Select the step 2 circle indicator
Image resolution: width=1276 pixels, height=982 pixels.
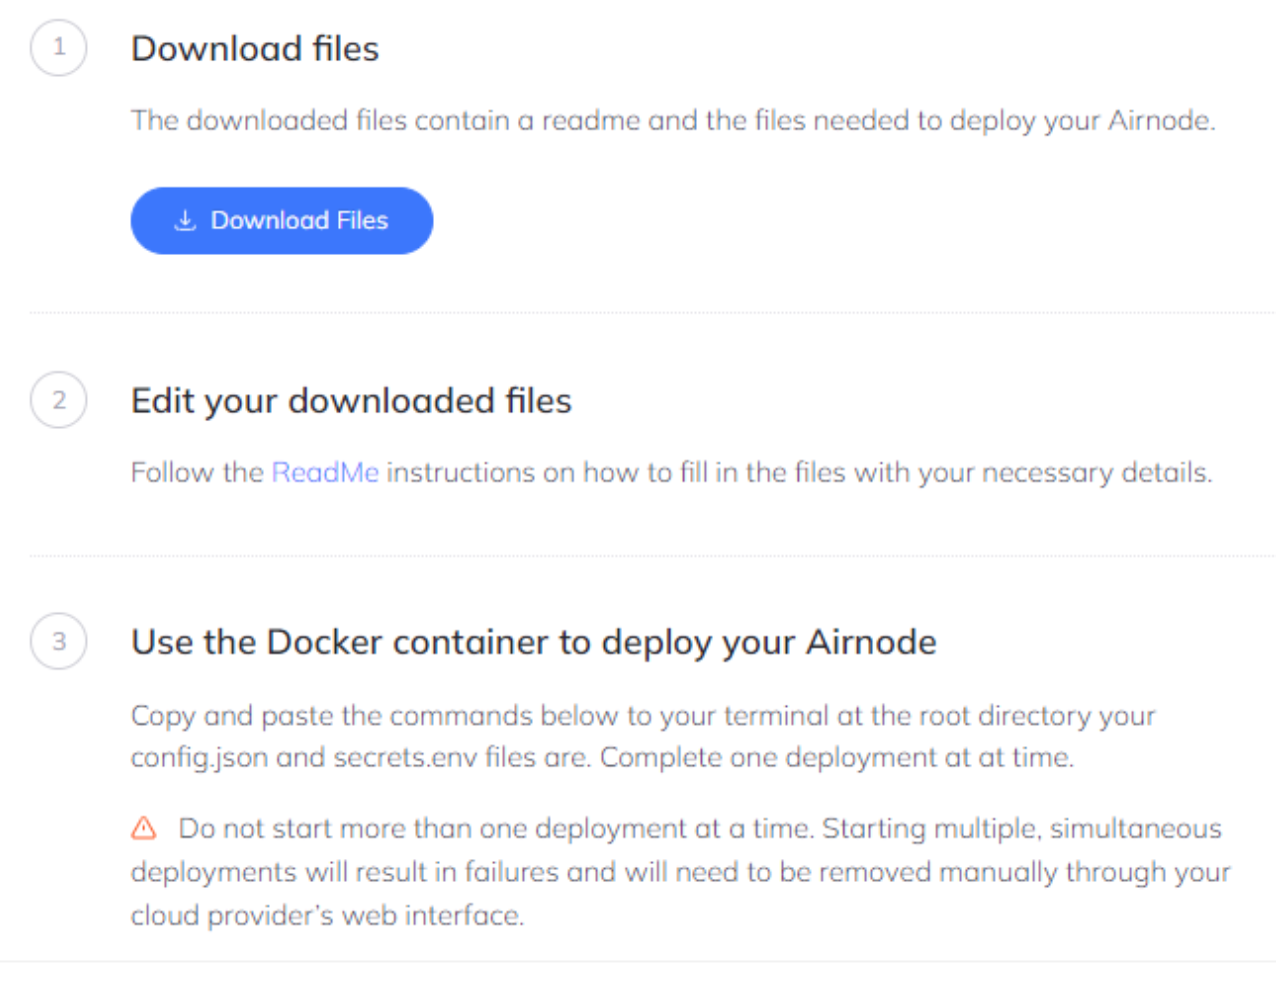59,400
